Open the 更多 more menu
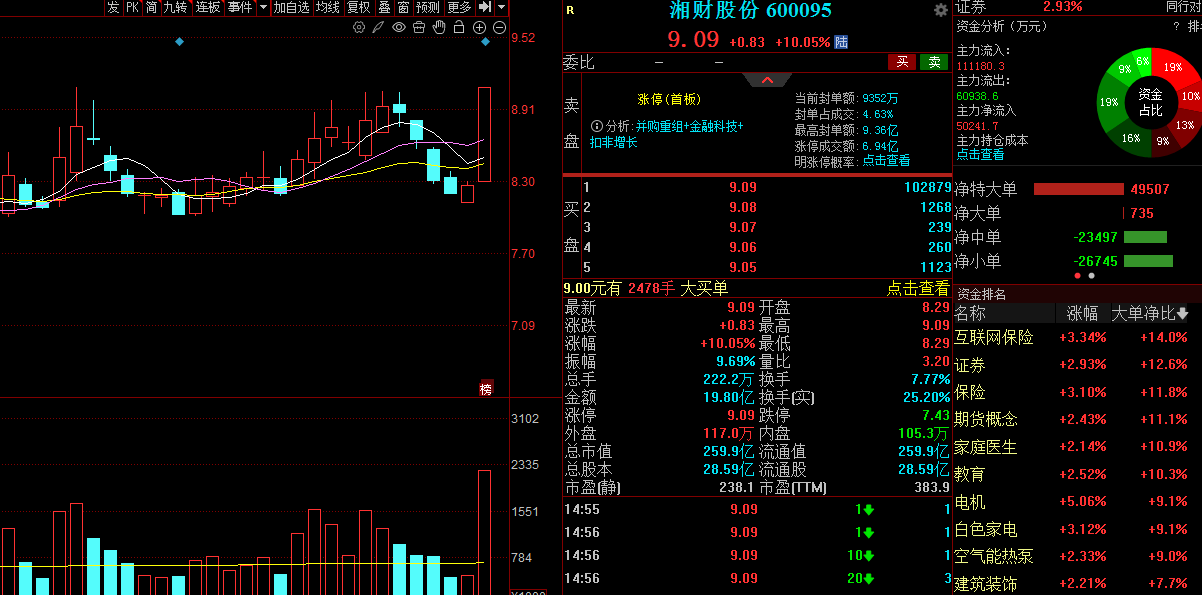Image resolution: width=1202 pixels, height=595 pixels. click(459, 7)
